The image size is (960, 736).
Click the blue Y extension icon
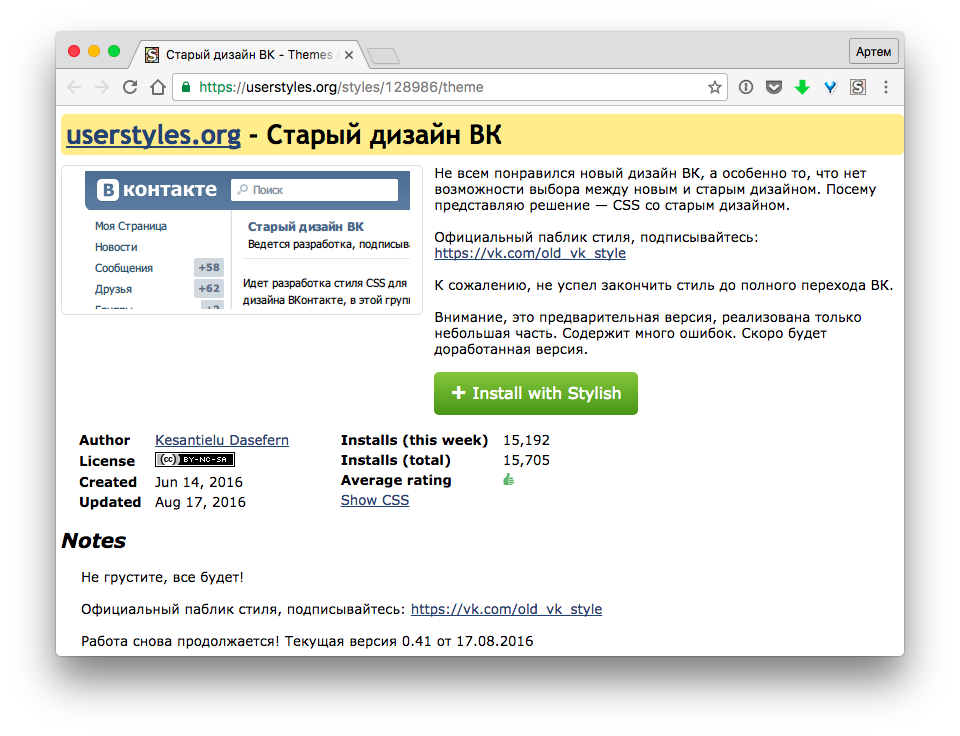(829, 87)
